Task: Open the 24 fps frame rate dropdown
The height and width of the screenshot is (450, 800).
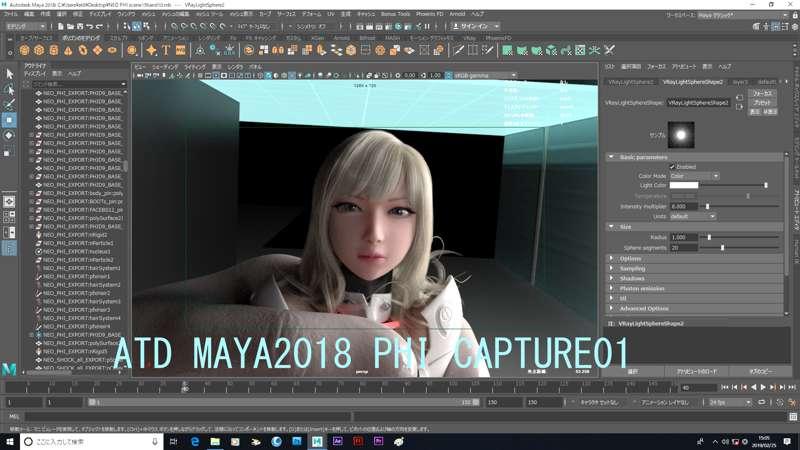Action: point(730,403)
